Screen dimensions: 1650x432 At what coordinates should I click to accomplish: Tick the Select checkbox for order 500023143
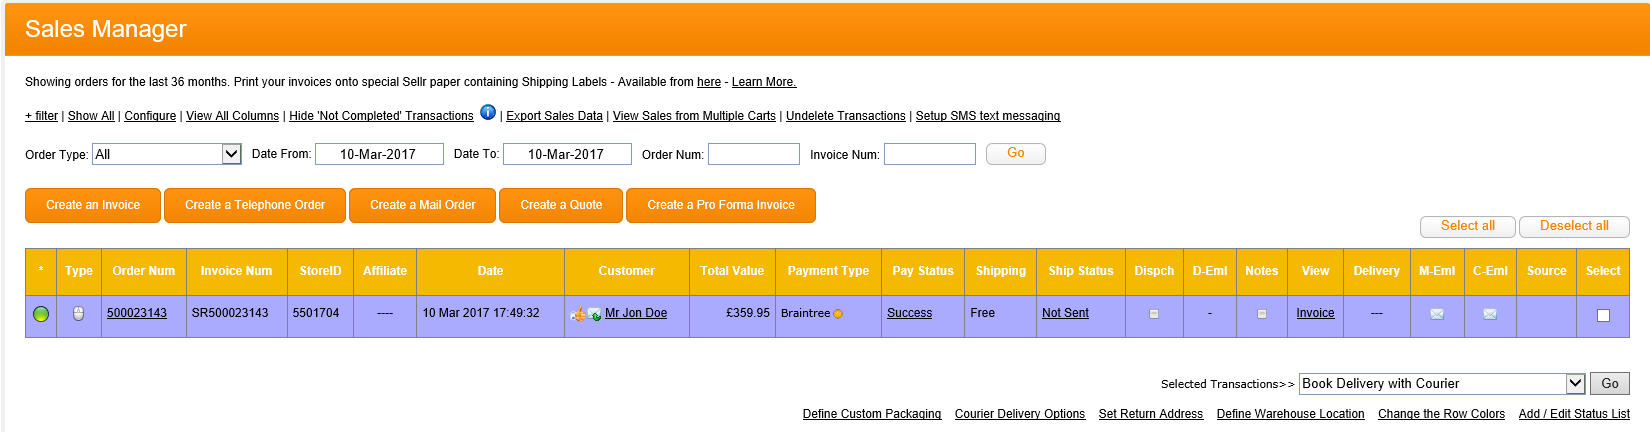(x=1603, y=315)
